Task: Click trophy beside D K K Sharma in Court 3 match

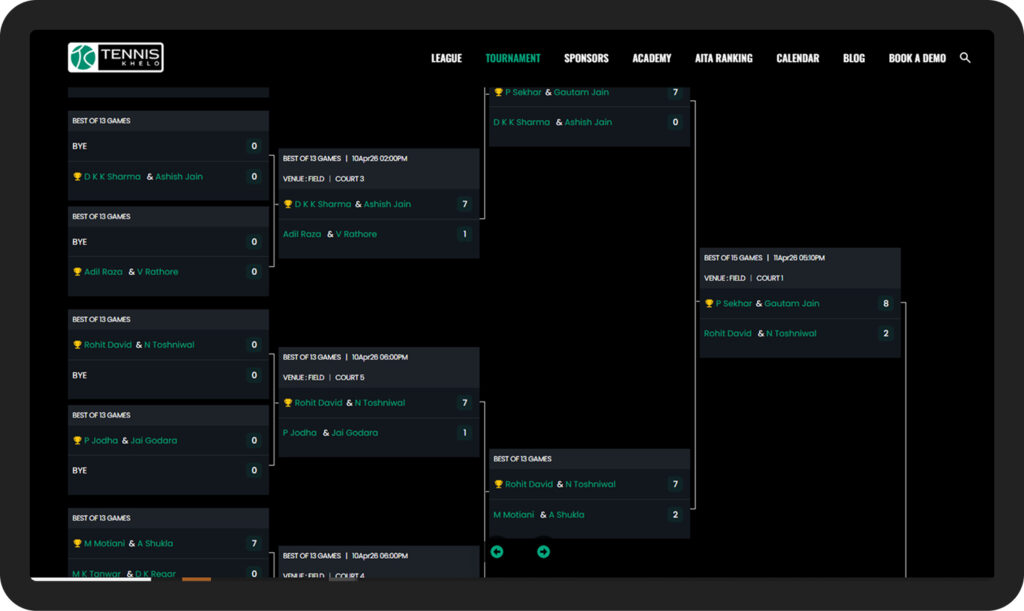Action: (x=287, y=204)
